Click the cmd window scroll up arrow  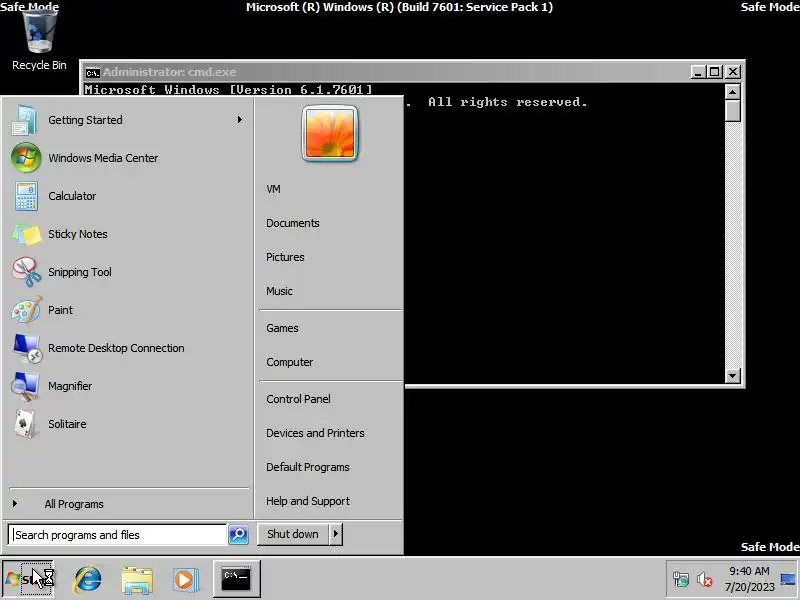point(733,92)
